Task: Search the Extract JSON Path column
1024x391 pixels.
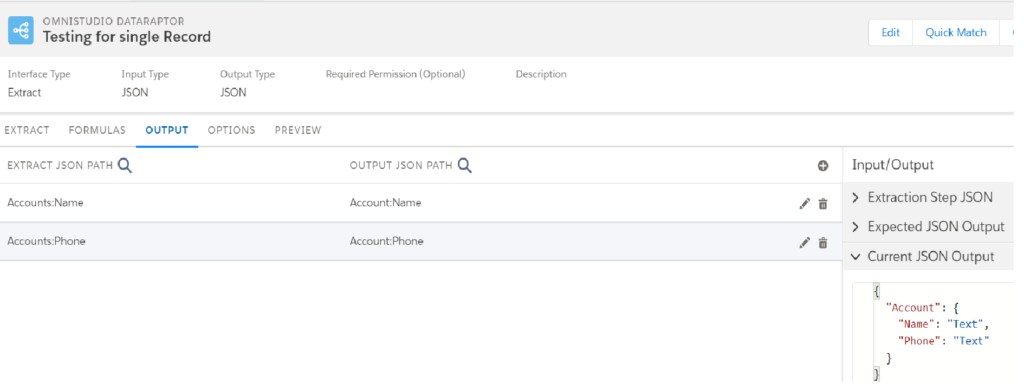Action: tap(125, 166)
